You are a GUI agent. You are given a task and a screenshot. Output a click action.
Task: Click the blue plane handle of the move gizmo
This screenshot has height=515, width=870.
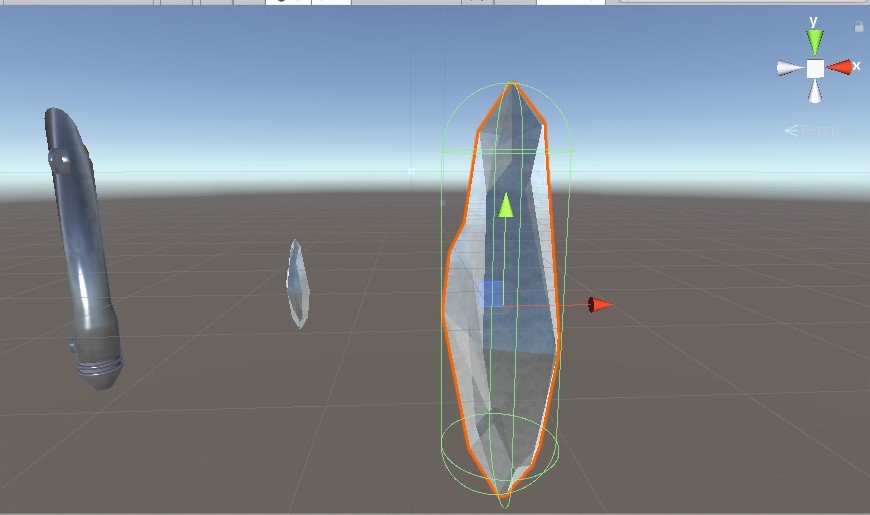(491, 294)
